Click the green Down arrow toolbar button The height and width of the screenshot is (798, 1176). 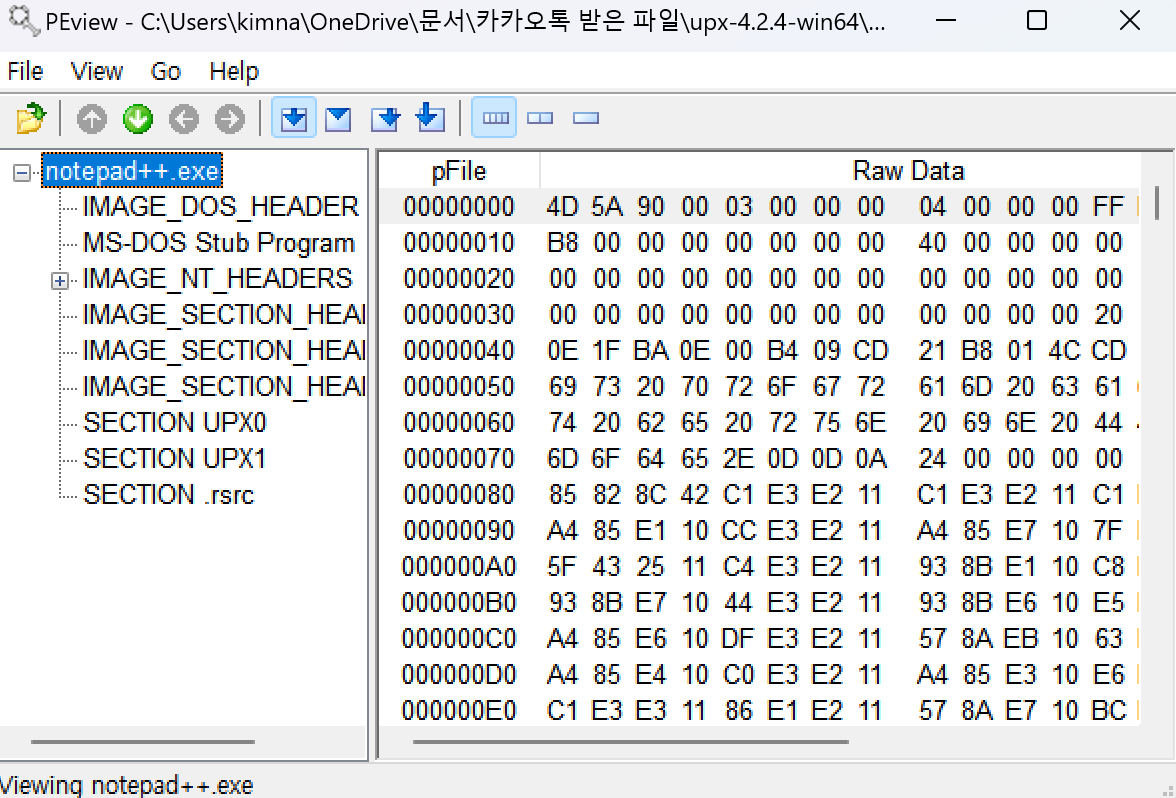click(x=138, y=118)
